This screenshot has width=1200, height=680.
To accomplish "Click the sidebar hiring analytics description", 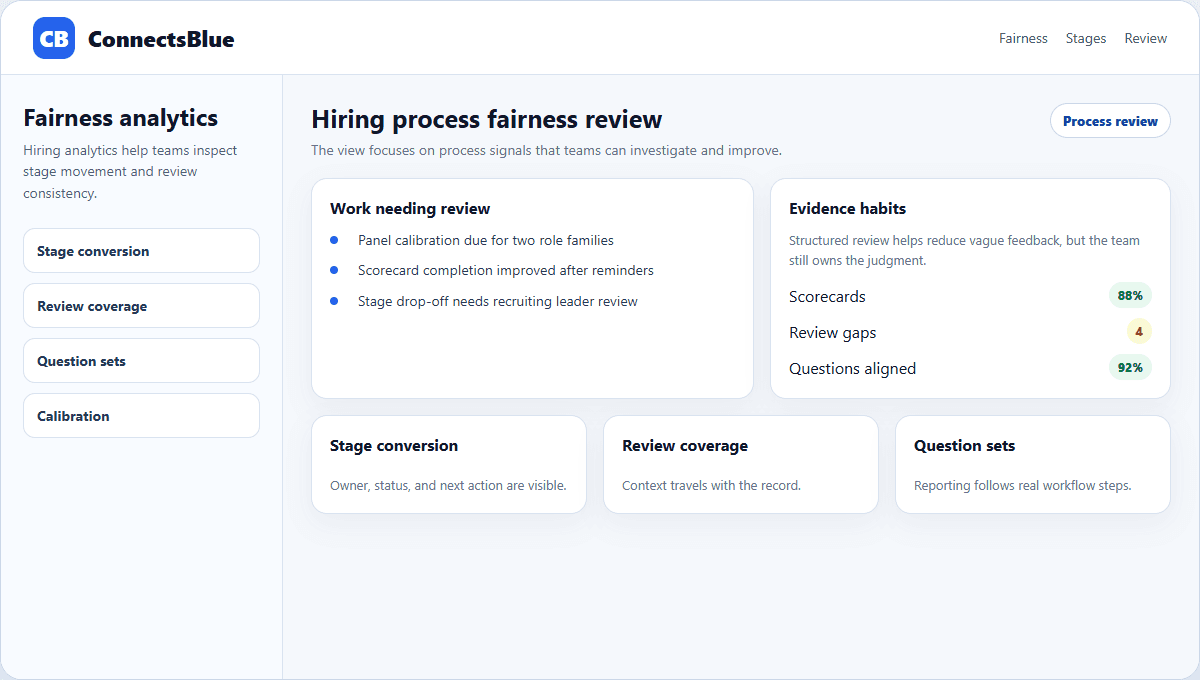I will (130, 172).
